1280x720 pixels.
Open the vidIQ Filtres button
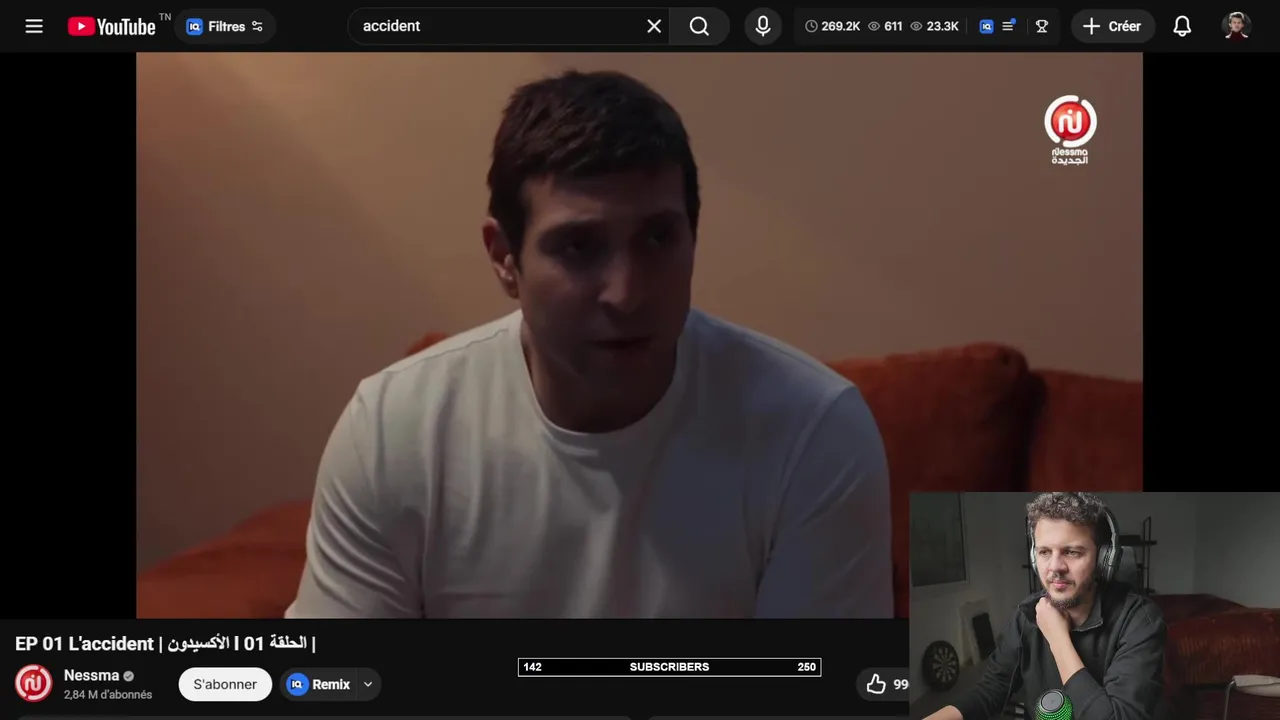225,26
